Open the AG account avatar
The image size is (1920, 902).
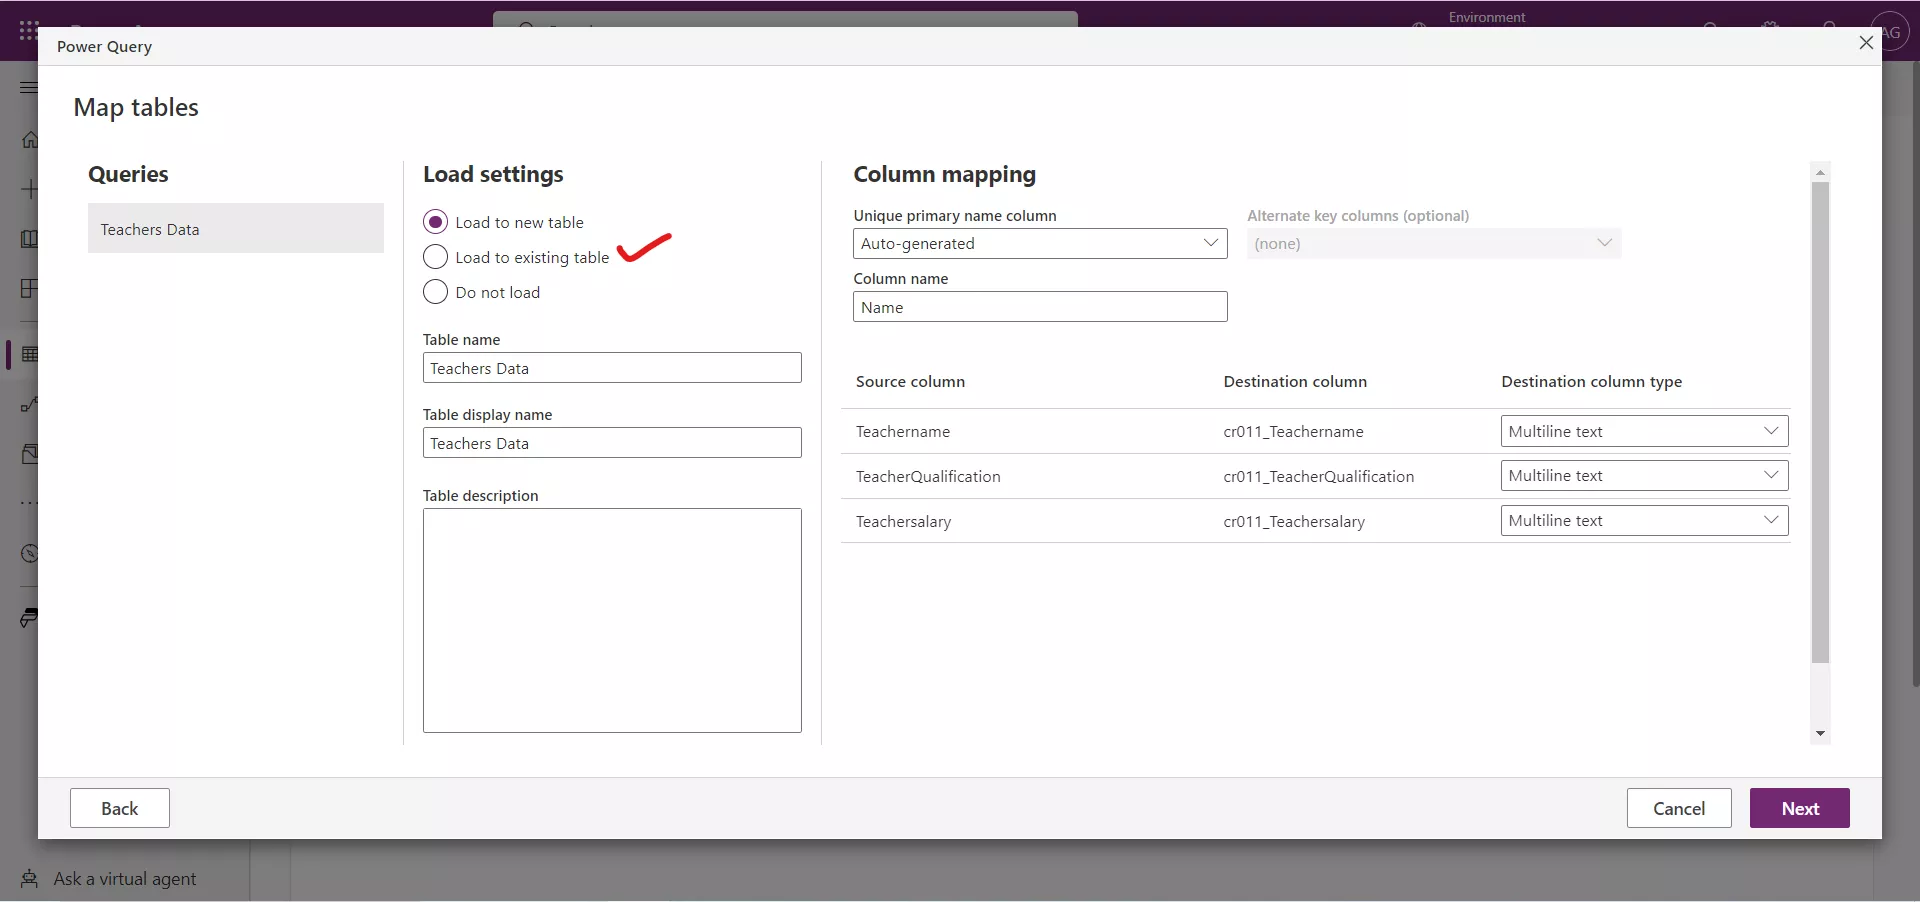click(x=1891, y=30)
